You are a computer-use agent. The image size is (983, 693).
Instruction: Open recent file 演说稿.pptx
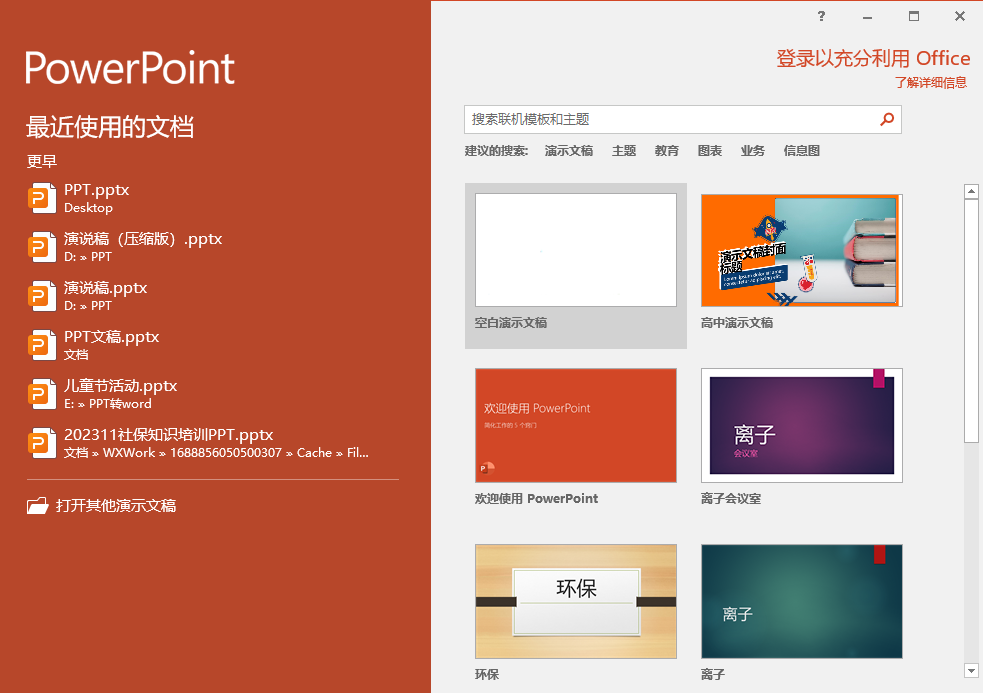213,295
